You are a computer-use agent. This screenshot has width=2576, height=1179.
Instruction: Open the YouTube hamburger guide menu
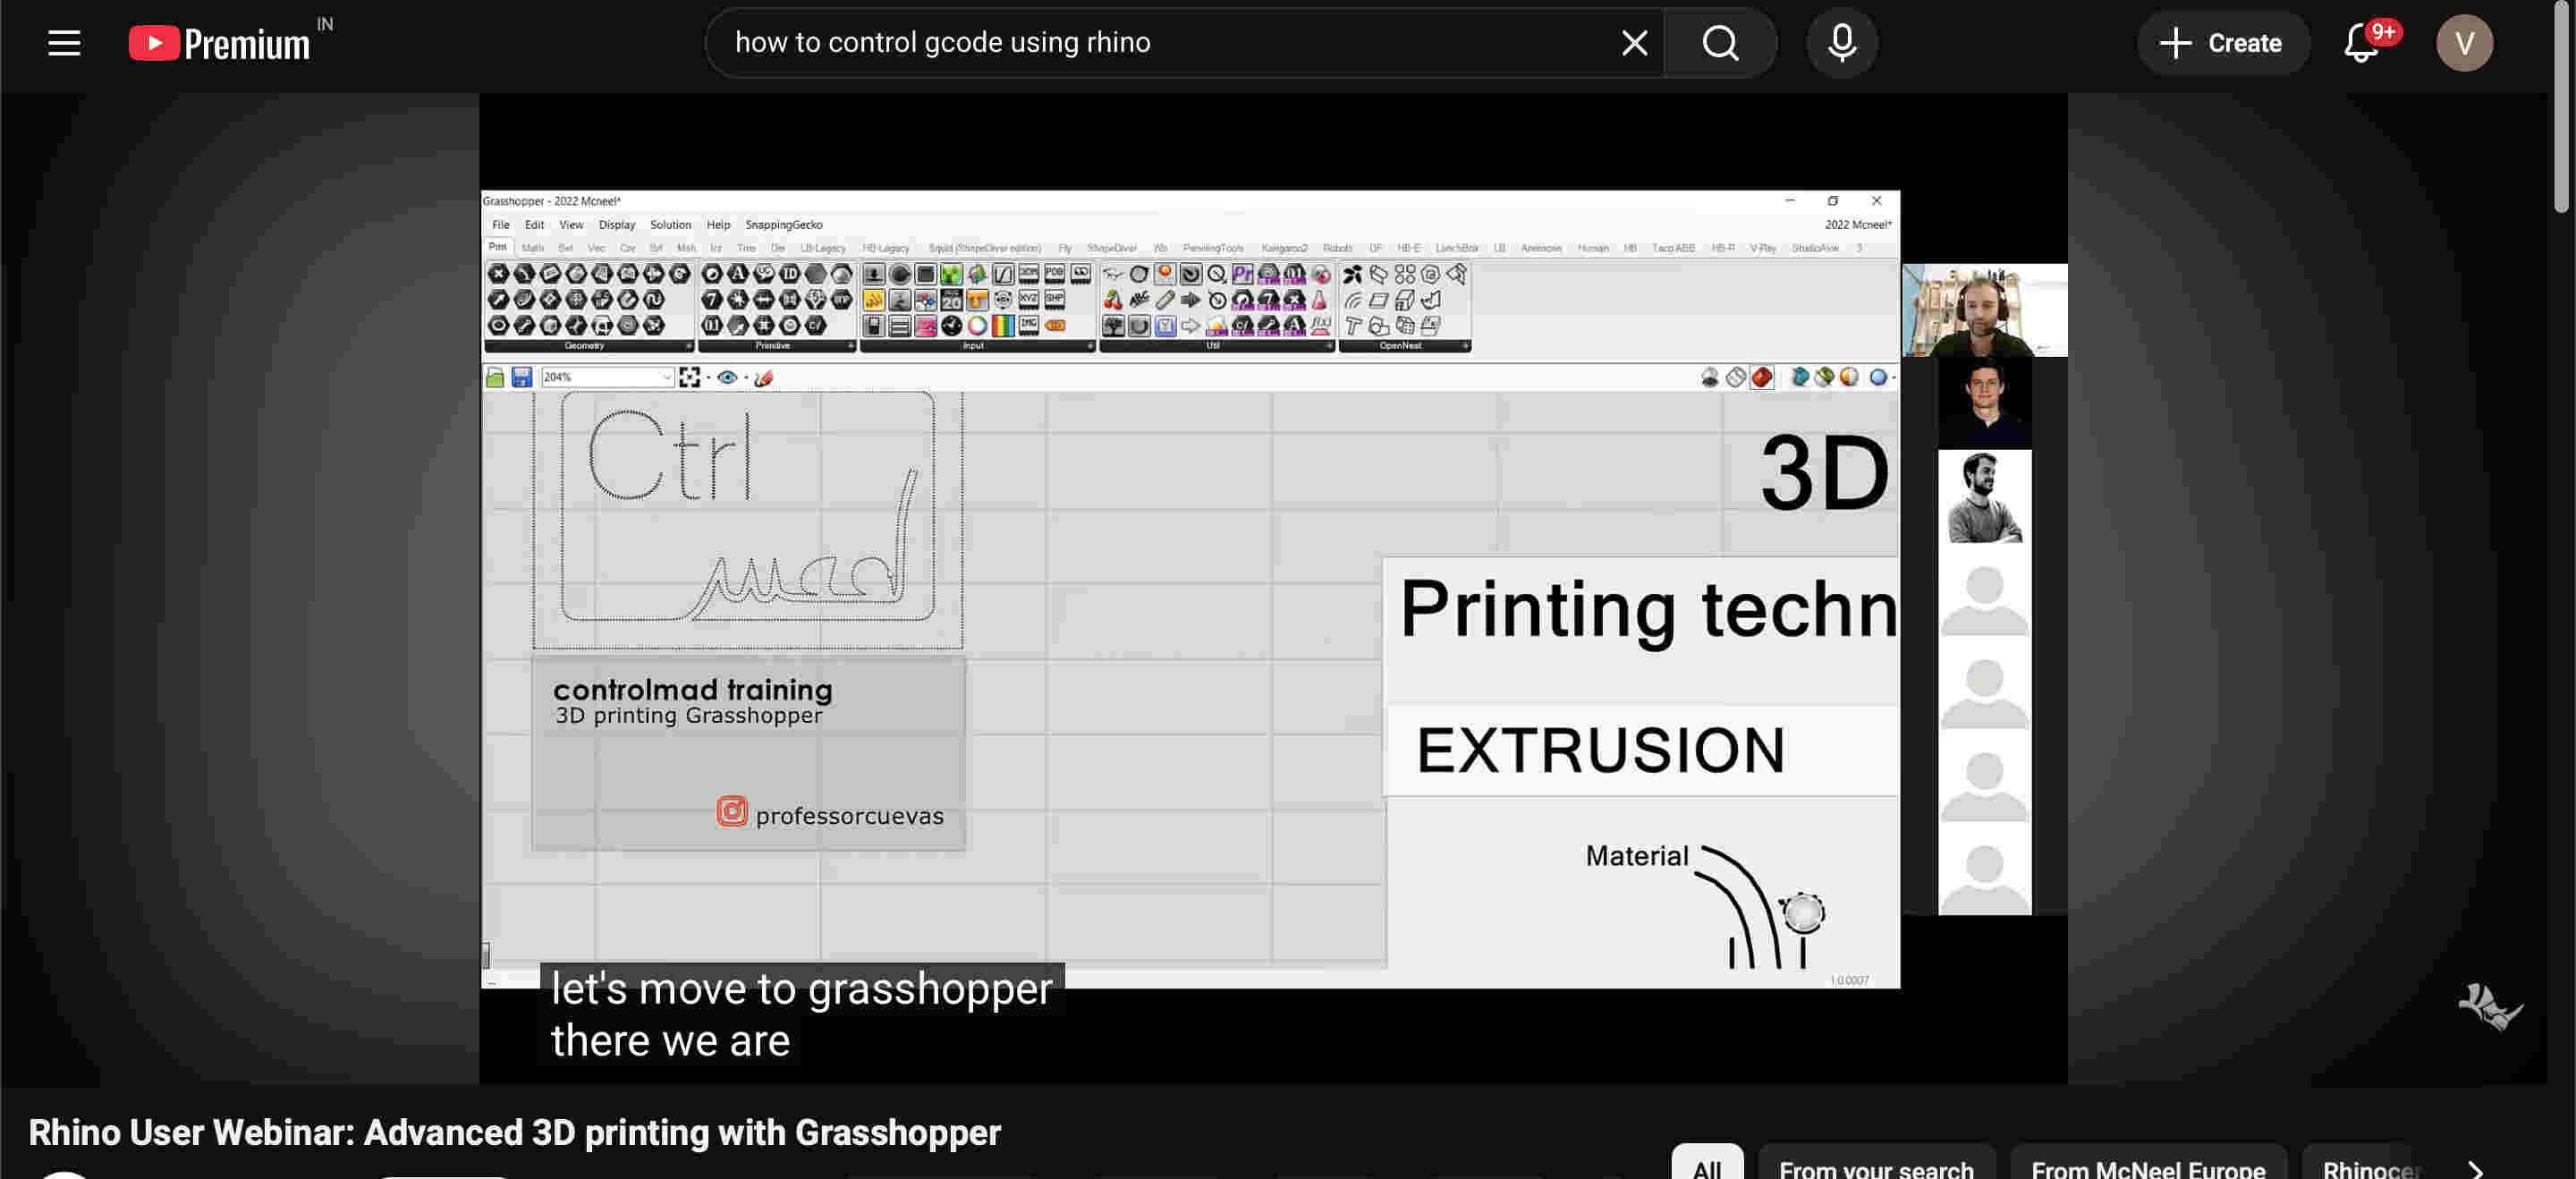[64, 43]
